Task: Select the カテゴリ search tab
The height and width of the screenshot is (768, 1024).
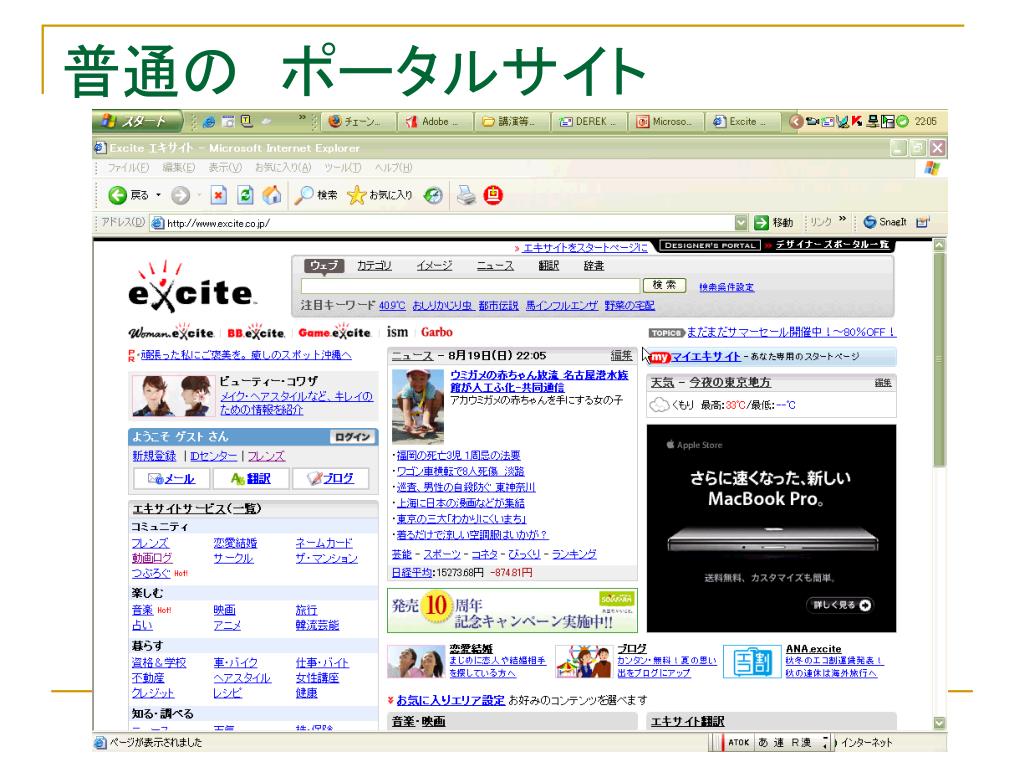Action: (x=374, y=266)
